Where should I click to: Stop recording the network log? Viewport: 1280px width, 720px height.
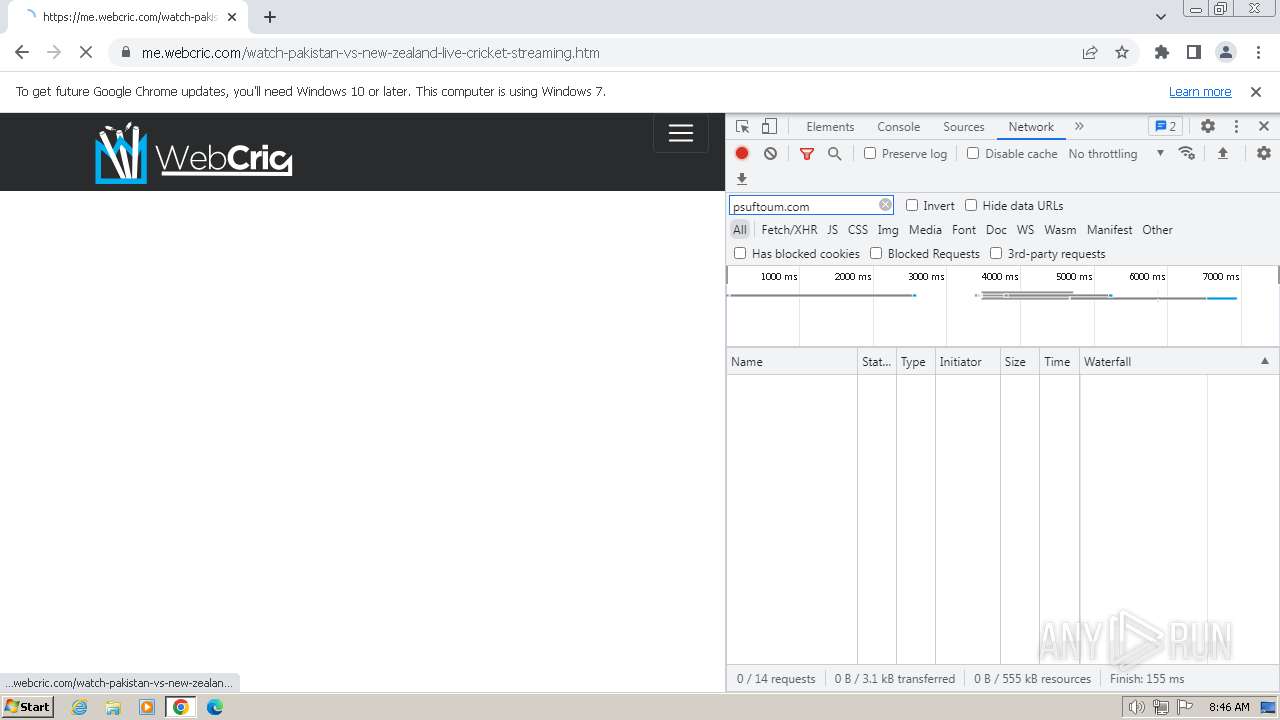pyautogui.click(x=742, y=153)
